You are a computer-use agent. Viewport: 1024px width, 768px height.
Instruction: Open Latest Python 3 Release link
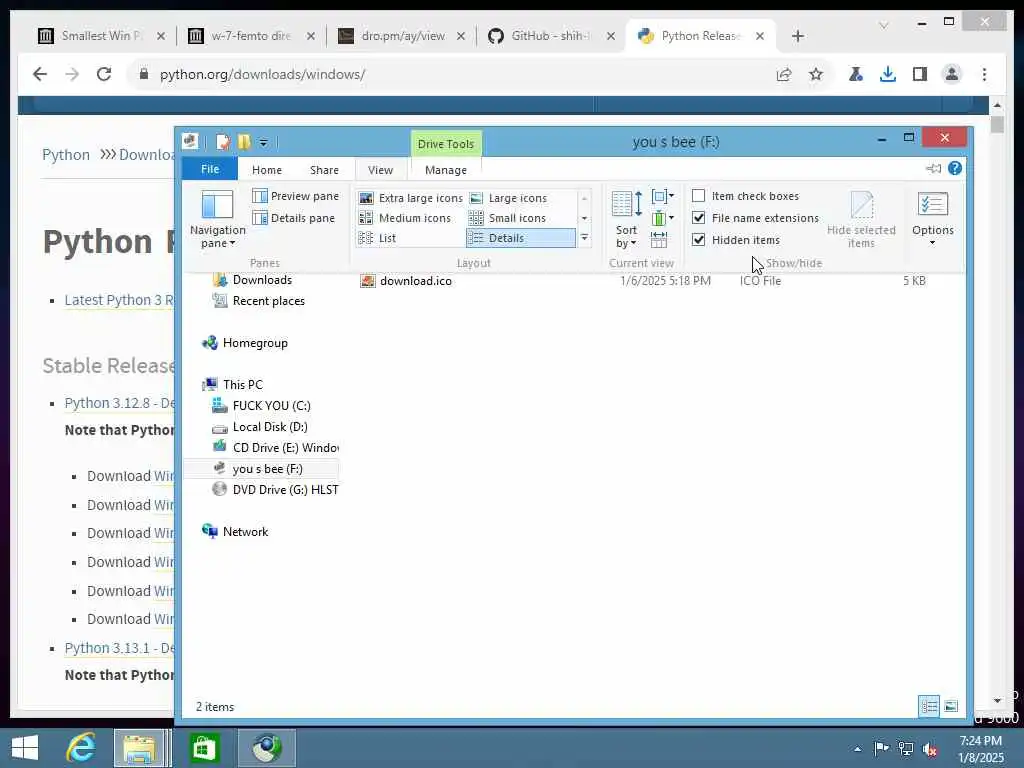(120, 300)
